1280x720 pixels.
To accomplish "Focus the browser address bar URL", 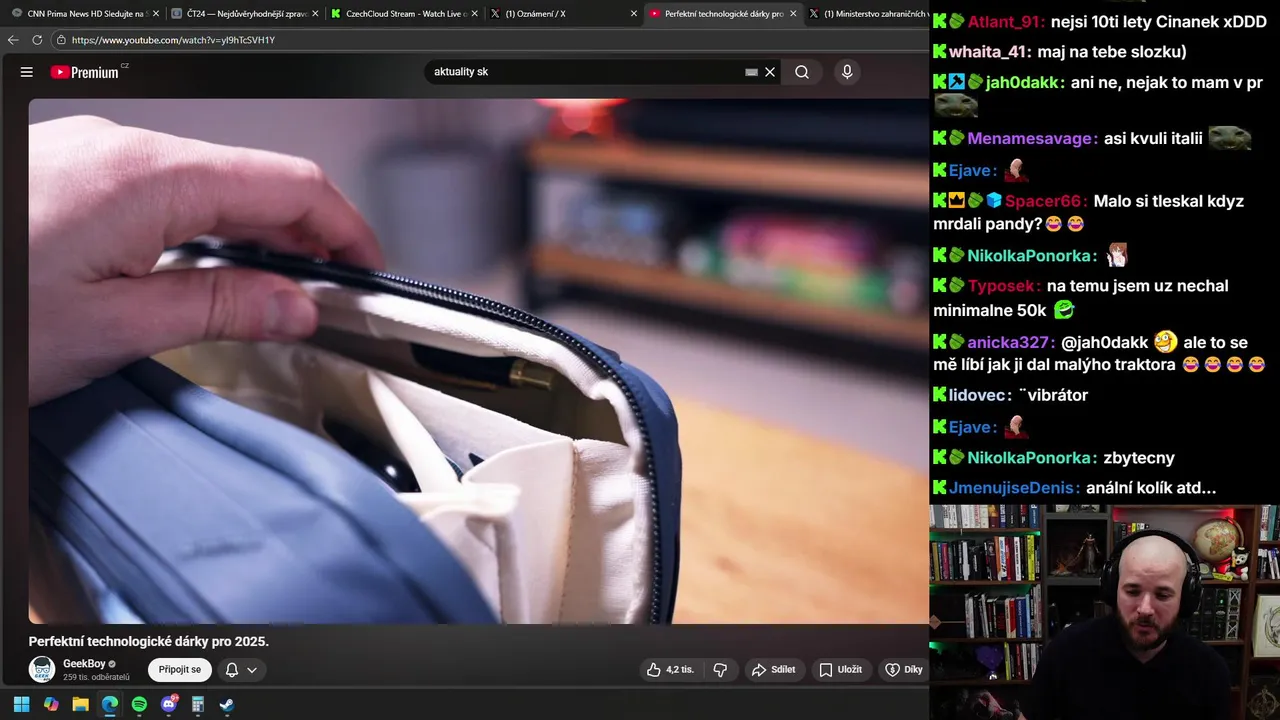I will (173, 40).
